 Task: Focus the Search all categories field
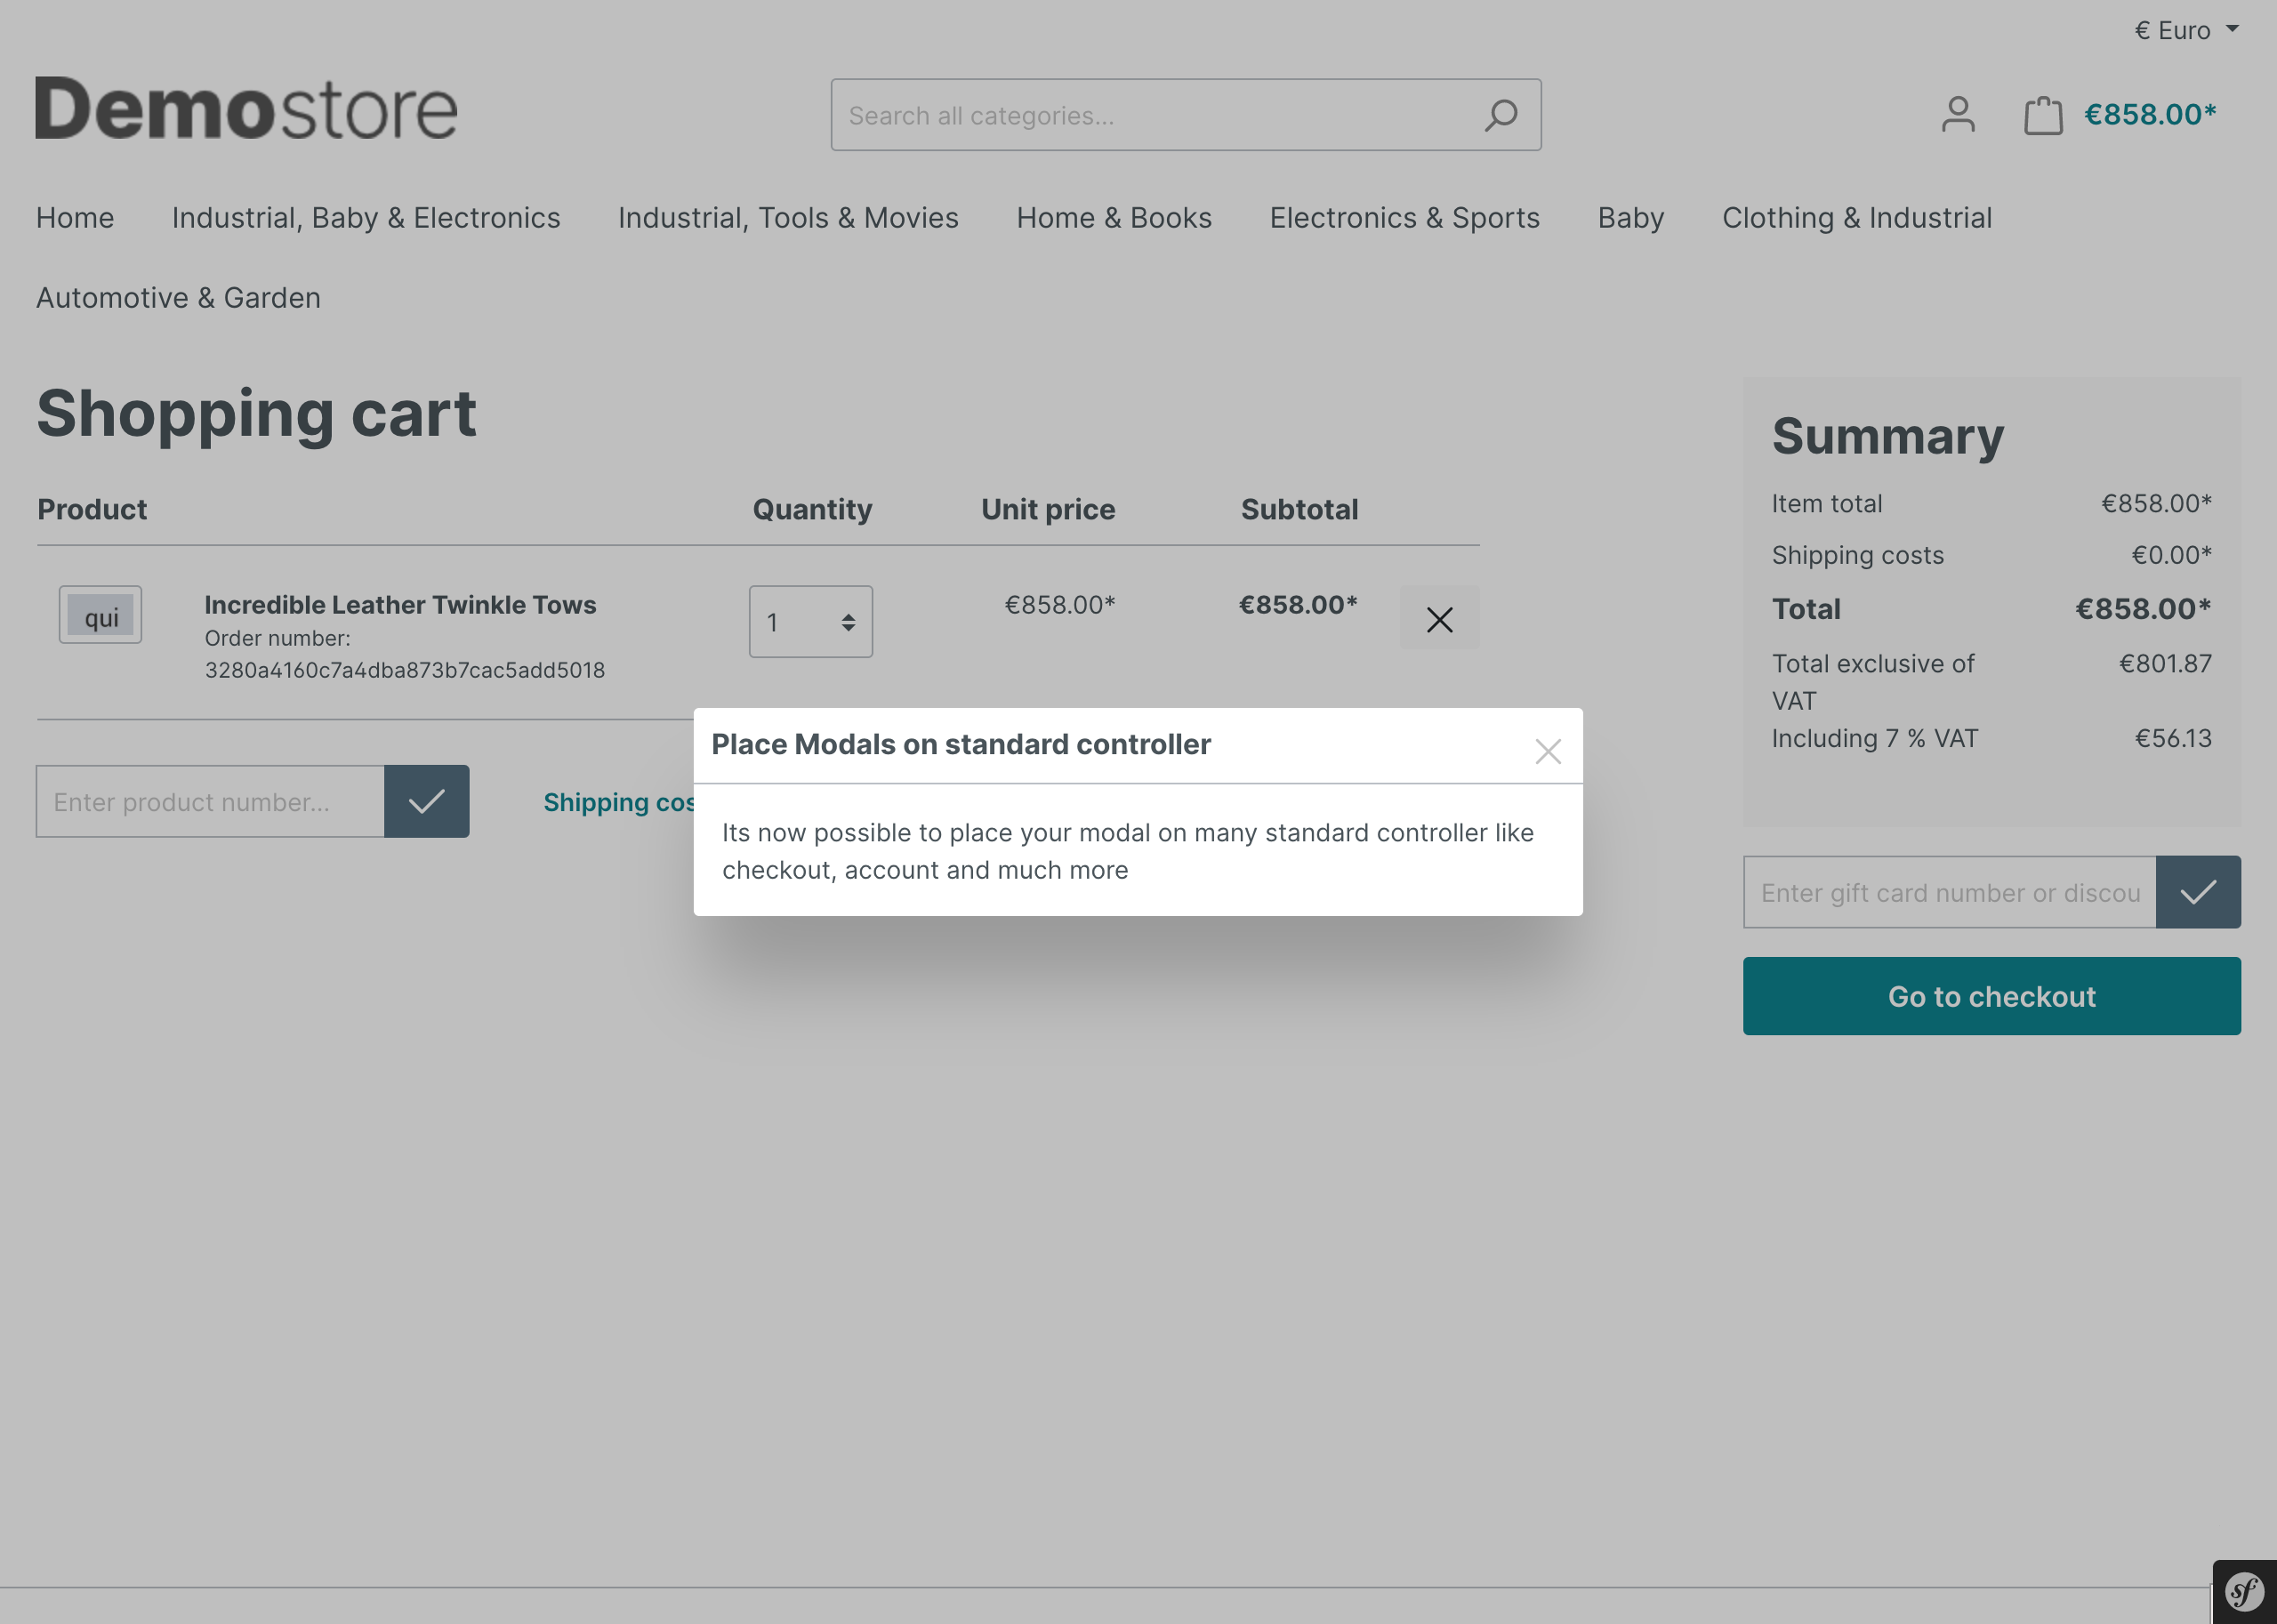click(1150, 115)
